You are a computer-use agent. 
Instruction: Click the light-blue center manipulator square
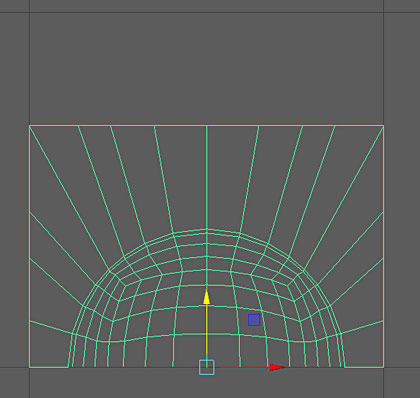207,367
